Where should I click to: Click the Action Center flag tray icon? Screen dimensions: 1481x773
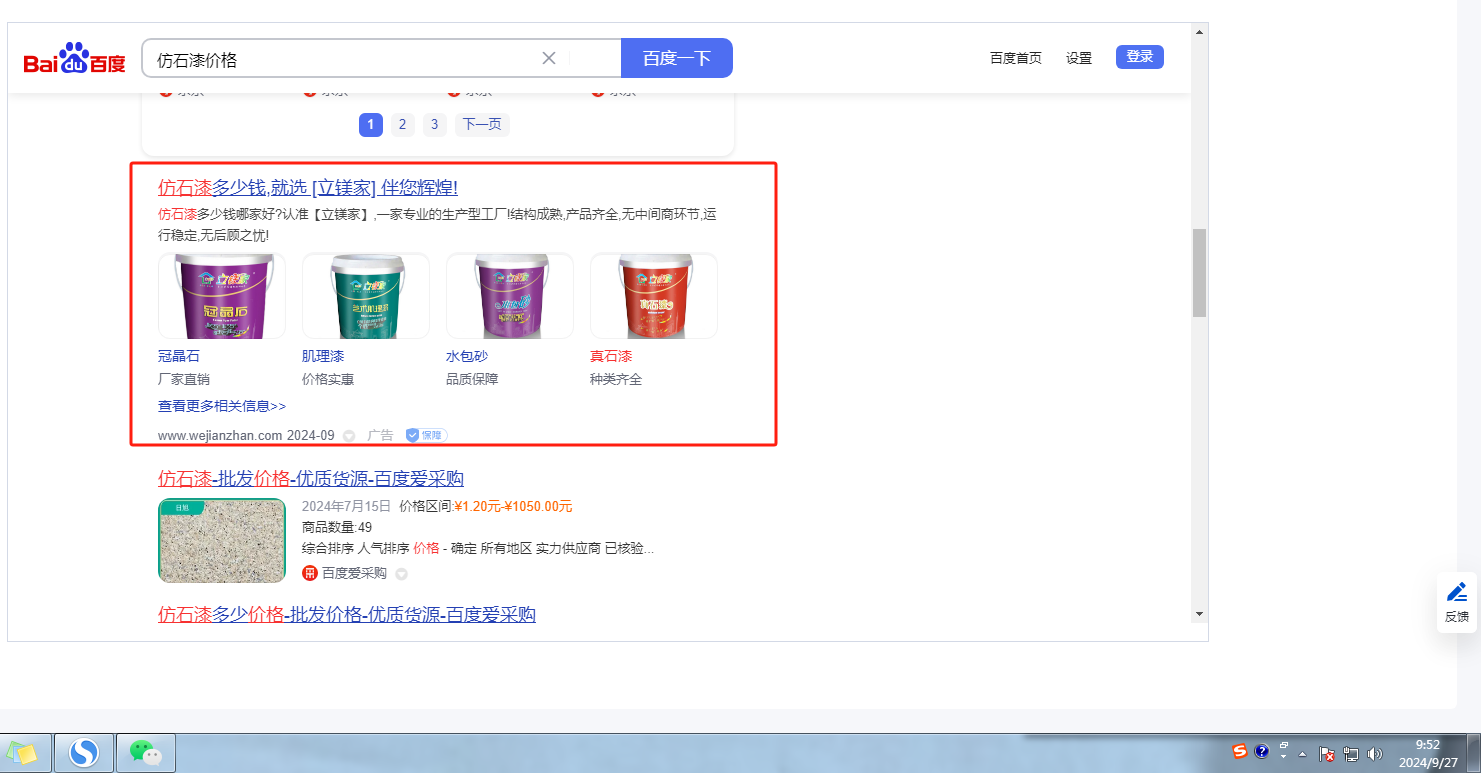[x=1328, y=754]
